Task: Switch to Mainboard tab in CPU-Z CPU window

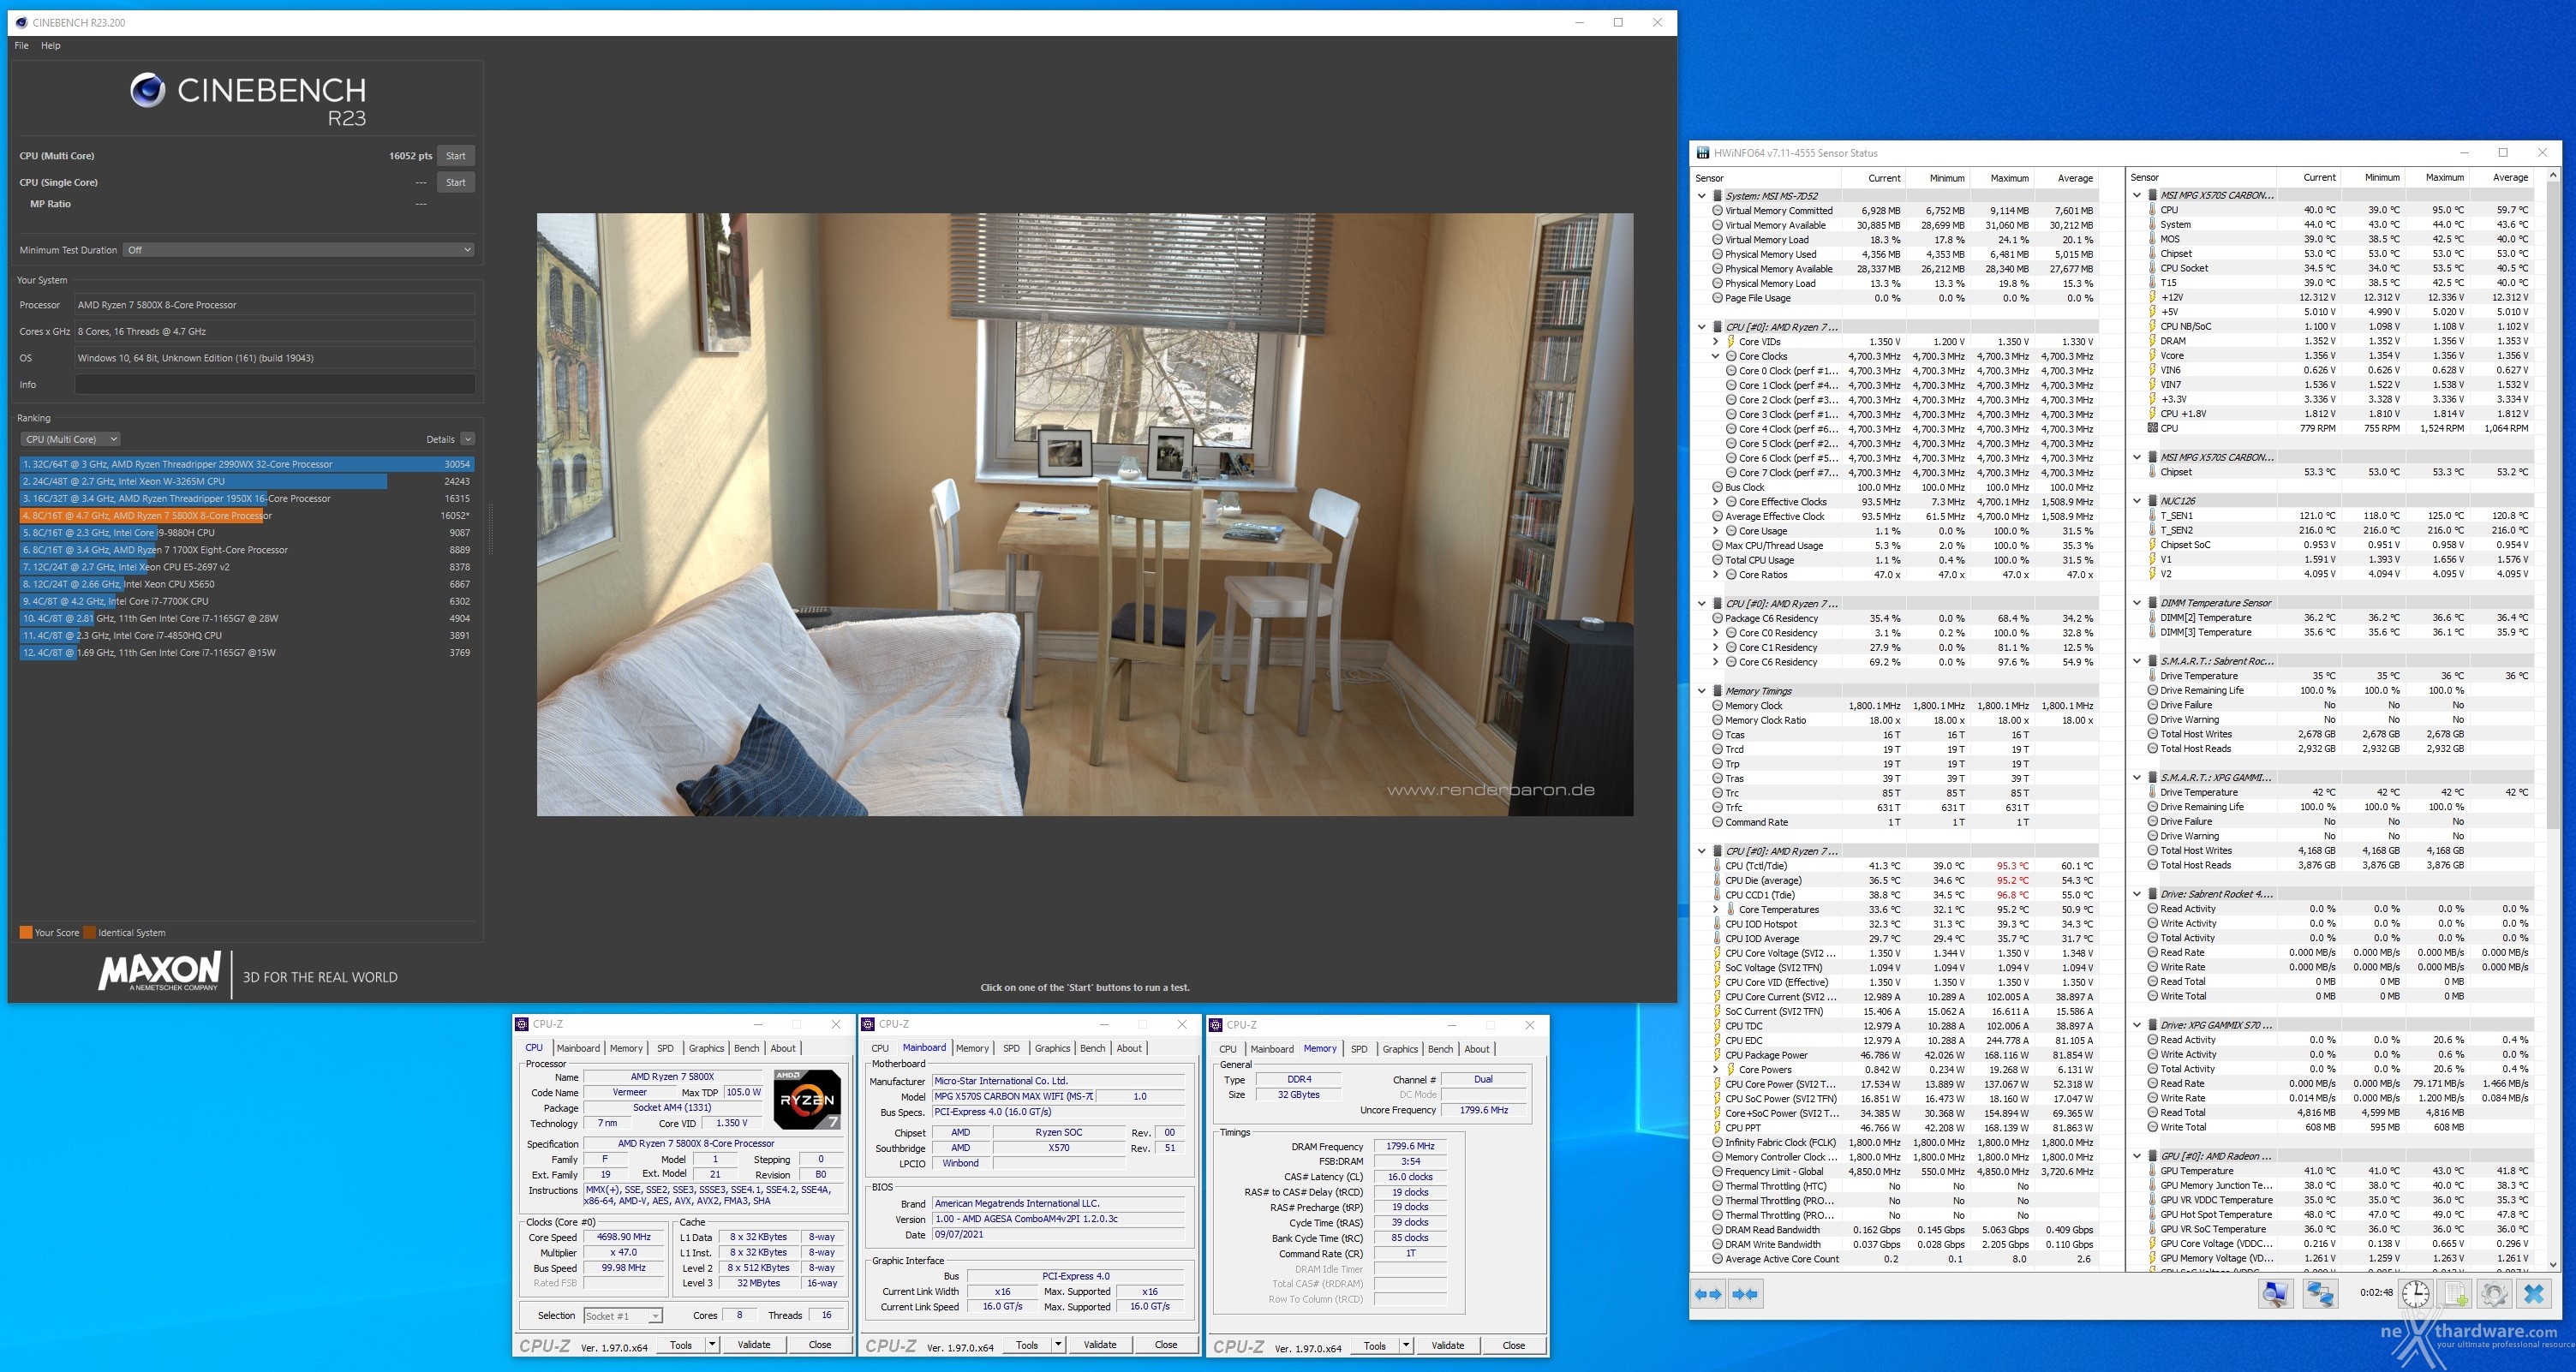Action: coord(578,1048)
